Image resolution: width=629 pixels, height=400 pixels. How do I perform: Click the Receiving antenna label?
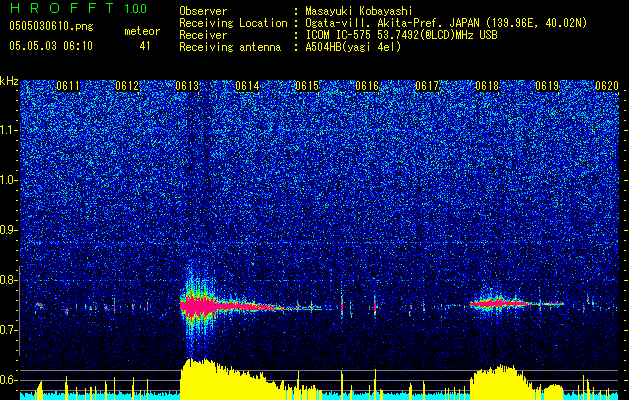click(x=230, y=47)
